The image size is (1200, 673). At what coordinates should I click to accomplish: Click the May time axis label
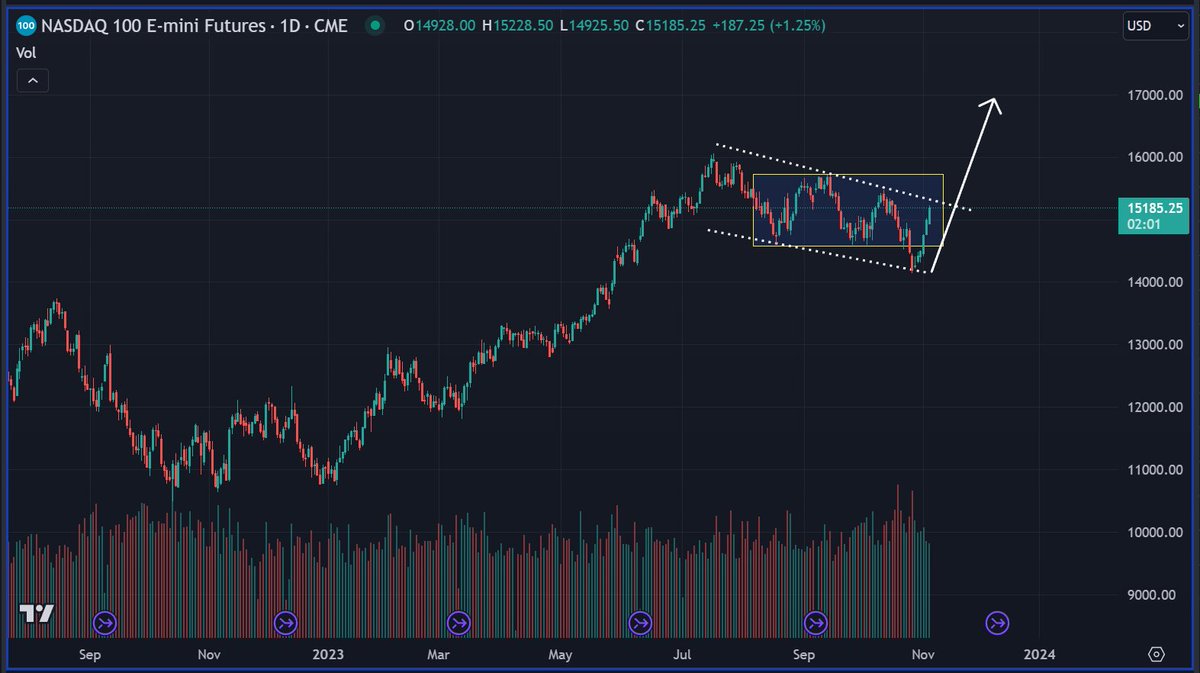pyautogui.click(x=560, y=655)
